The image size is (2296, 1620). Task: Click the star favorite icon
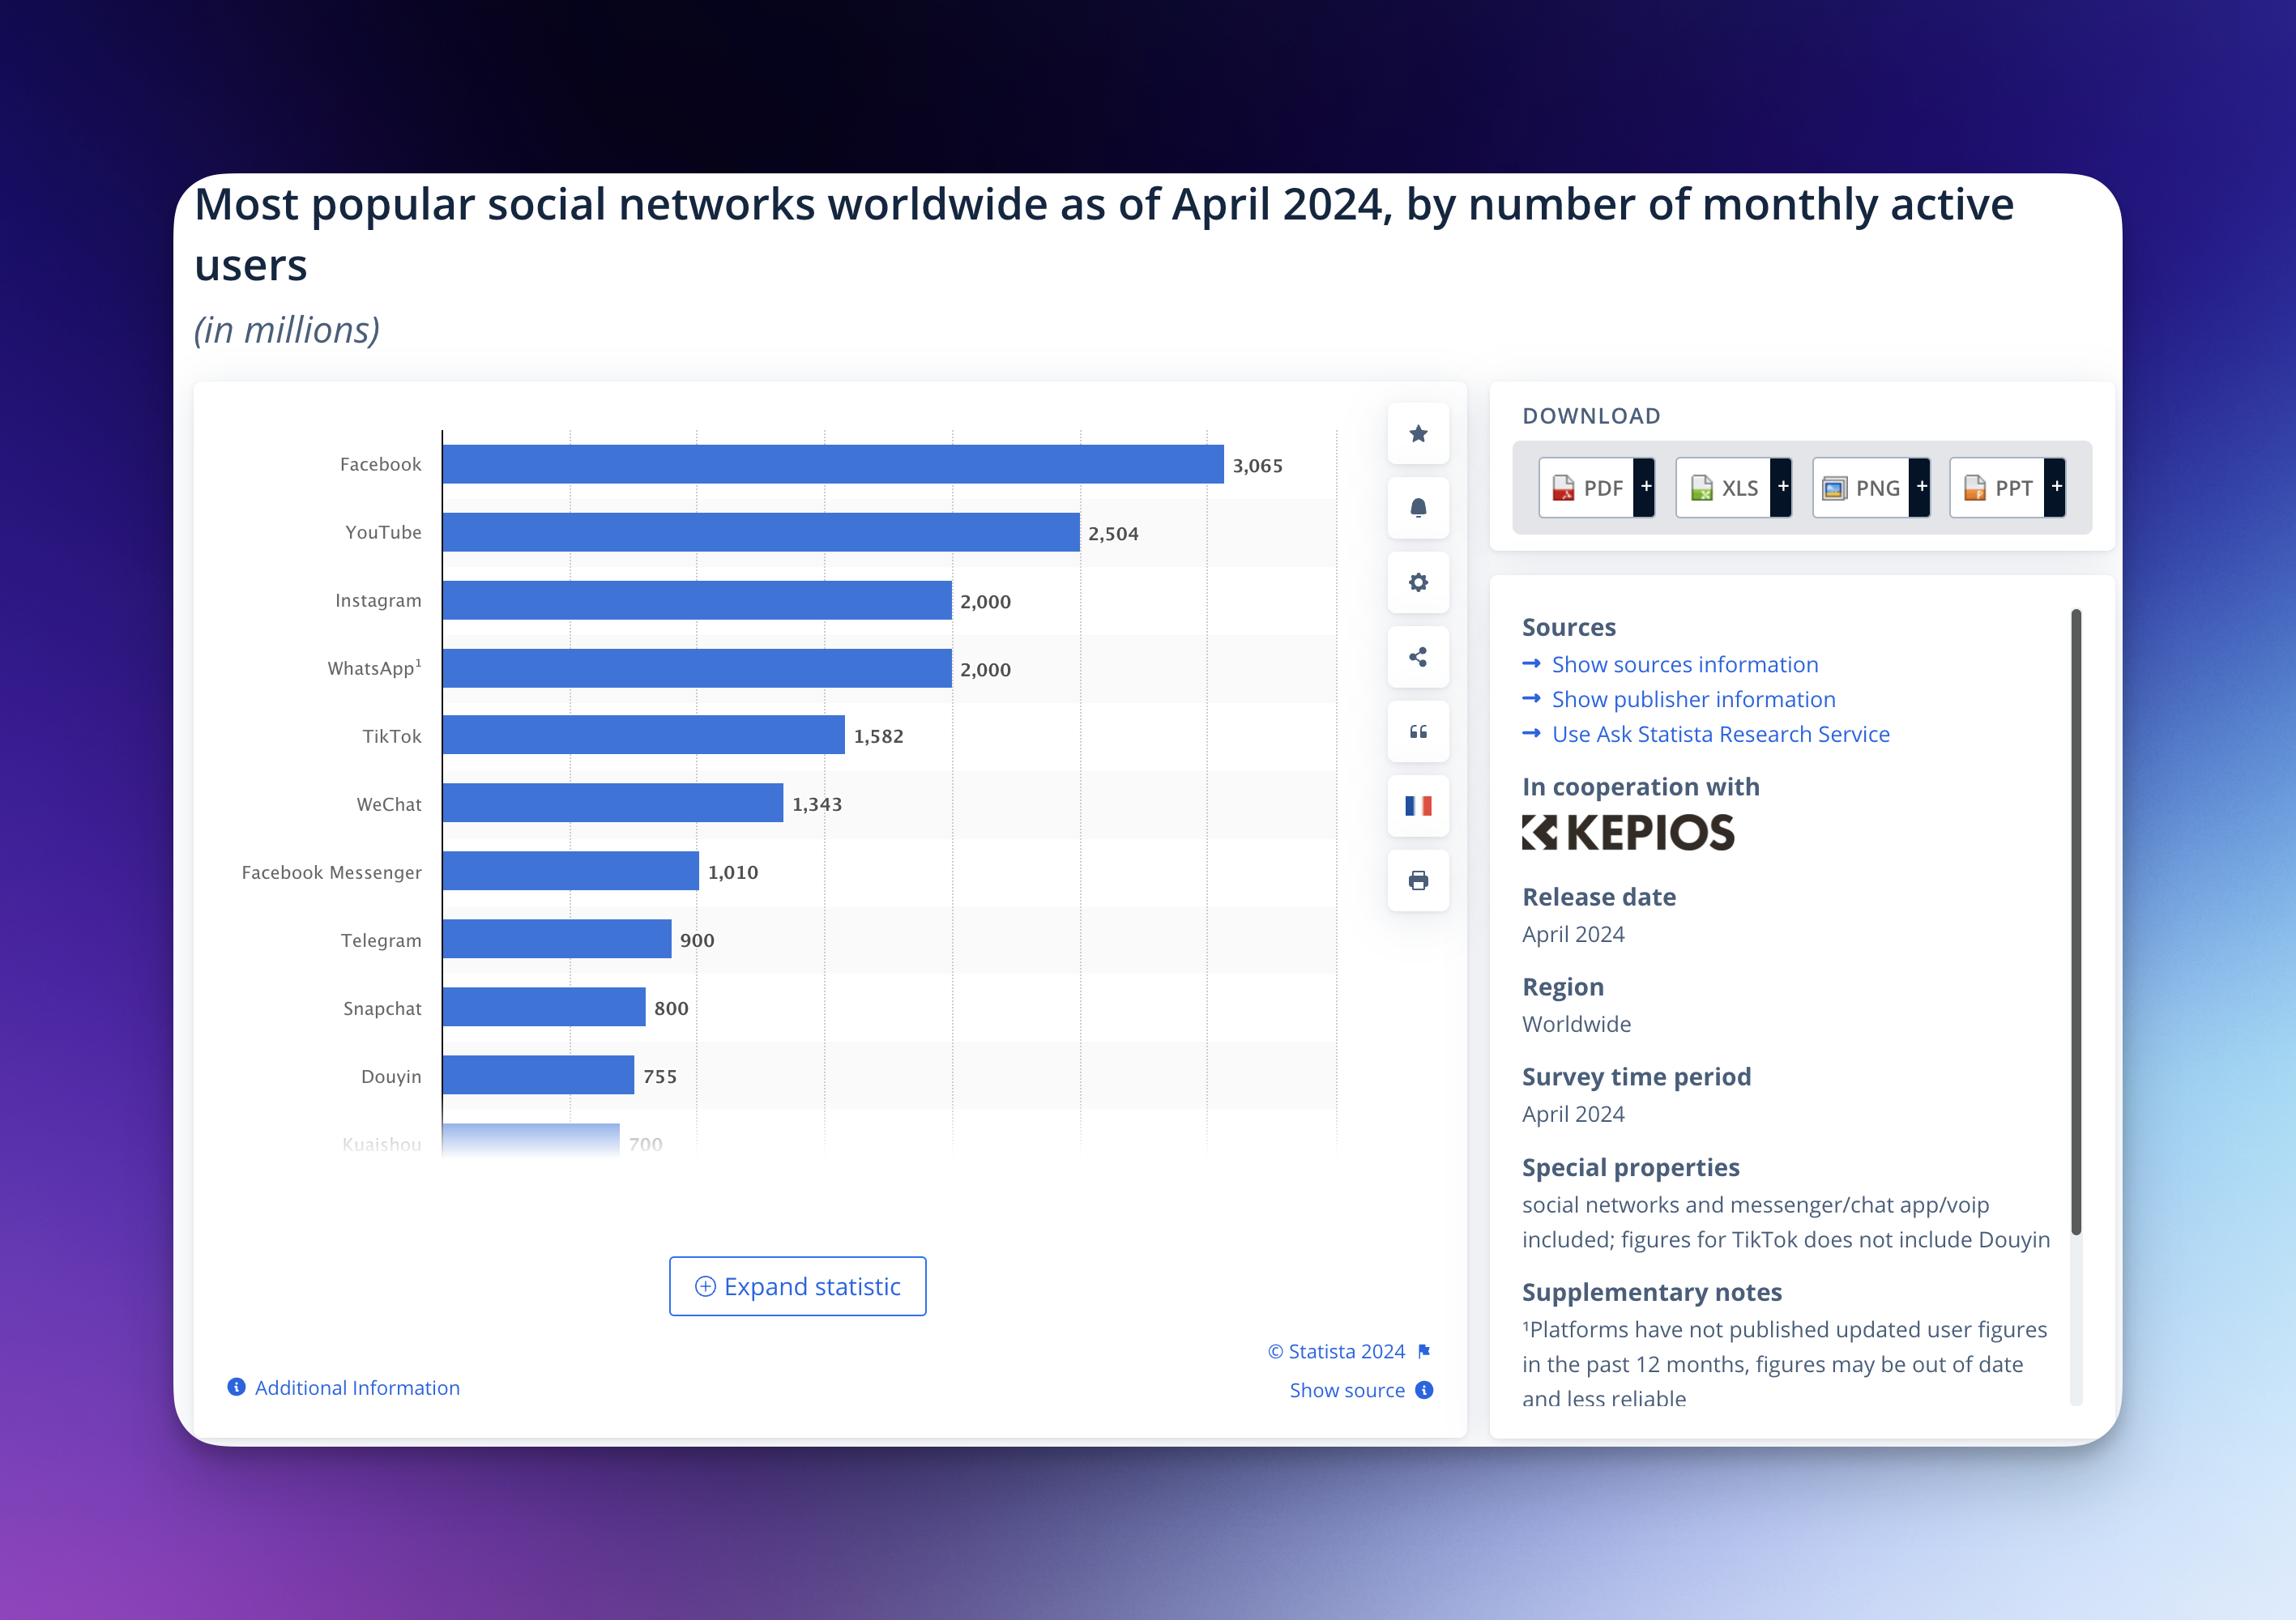tap(1418, 434)
